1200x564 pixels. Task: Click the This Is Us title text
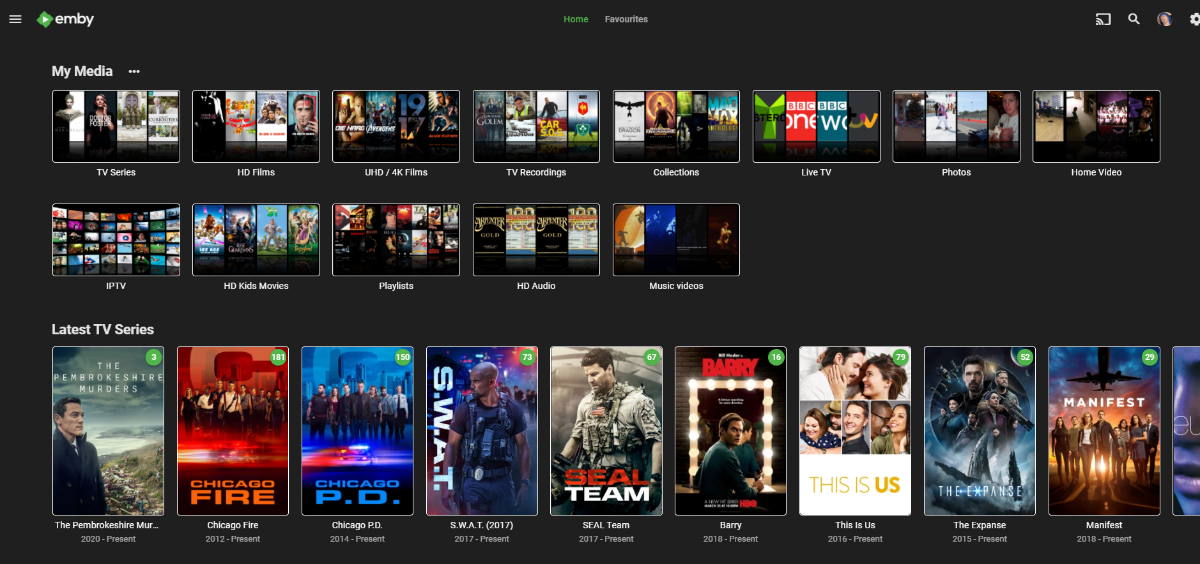[855, 525]
